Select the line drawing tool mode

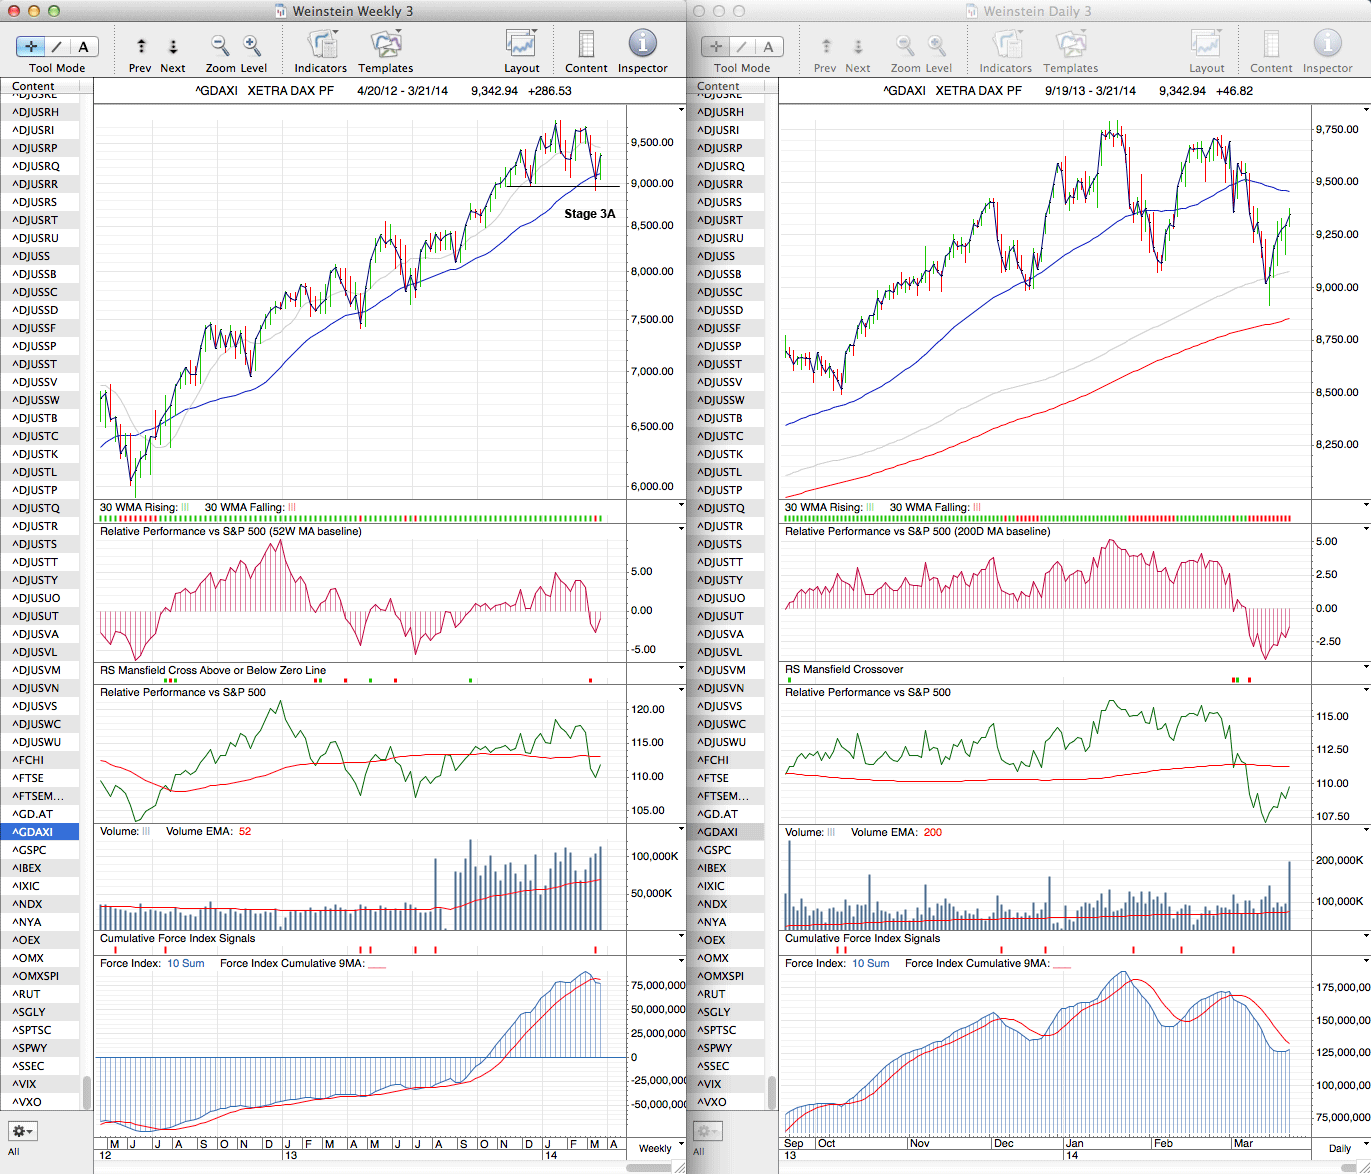pos(57,46)
